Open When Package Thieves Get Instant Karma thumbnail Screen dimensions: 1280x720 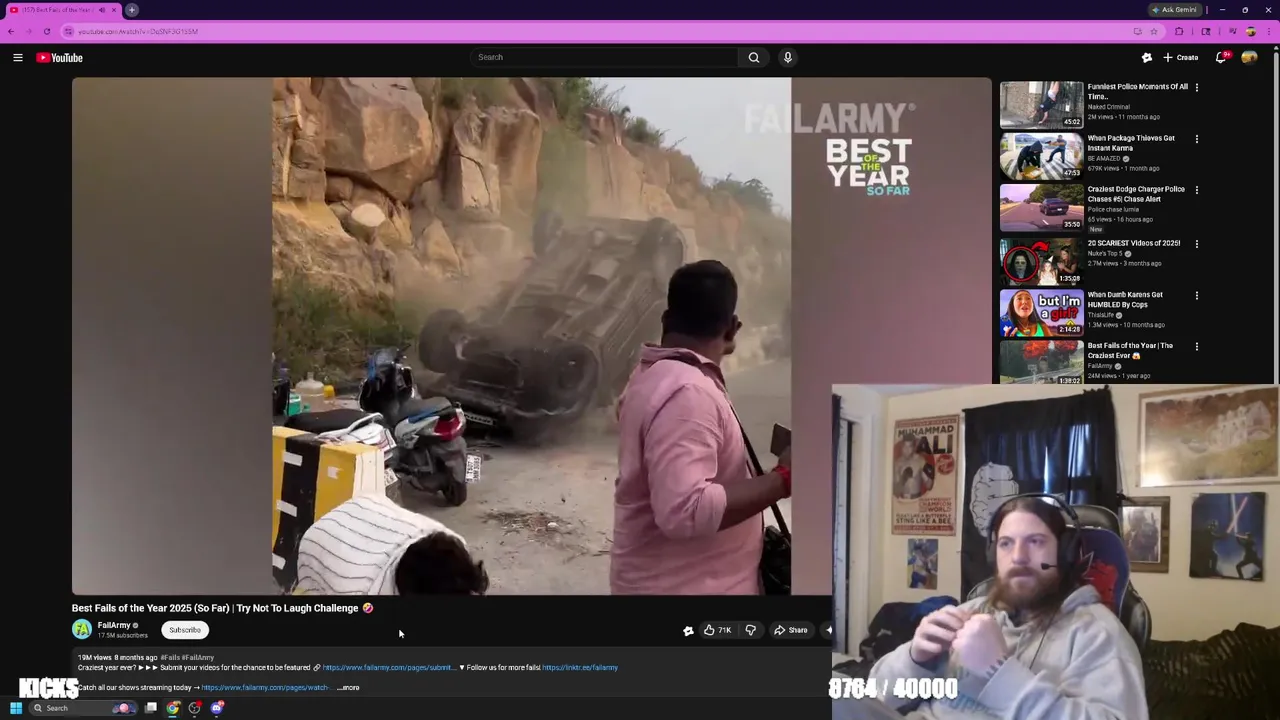(x=1042, y=156)
